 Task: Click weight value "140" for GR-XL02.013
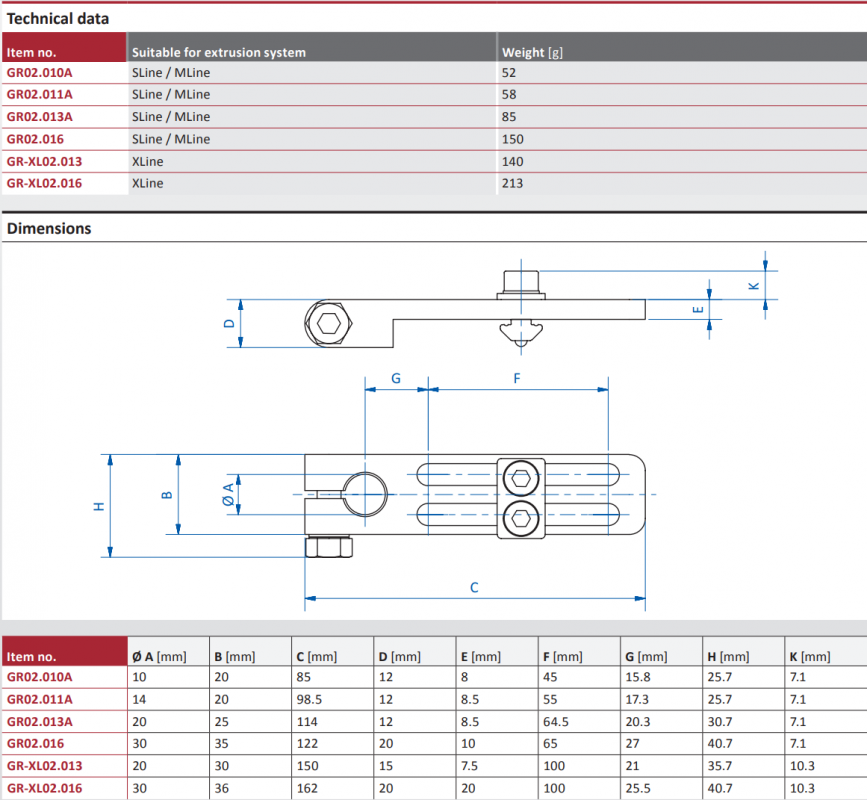tap(512, 161)
